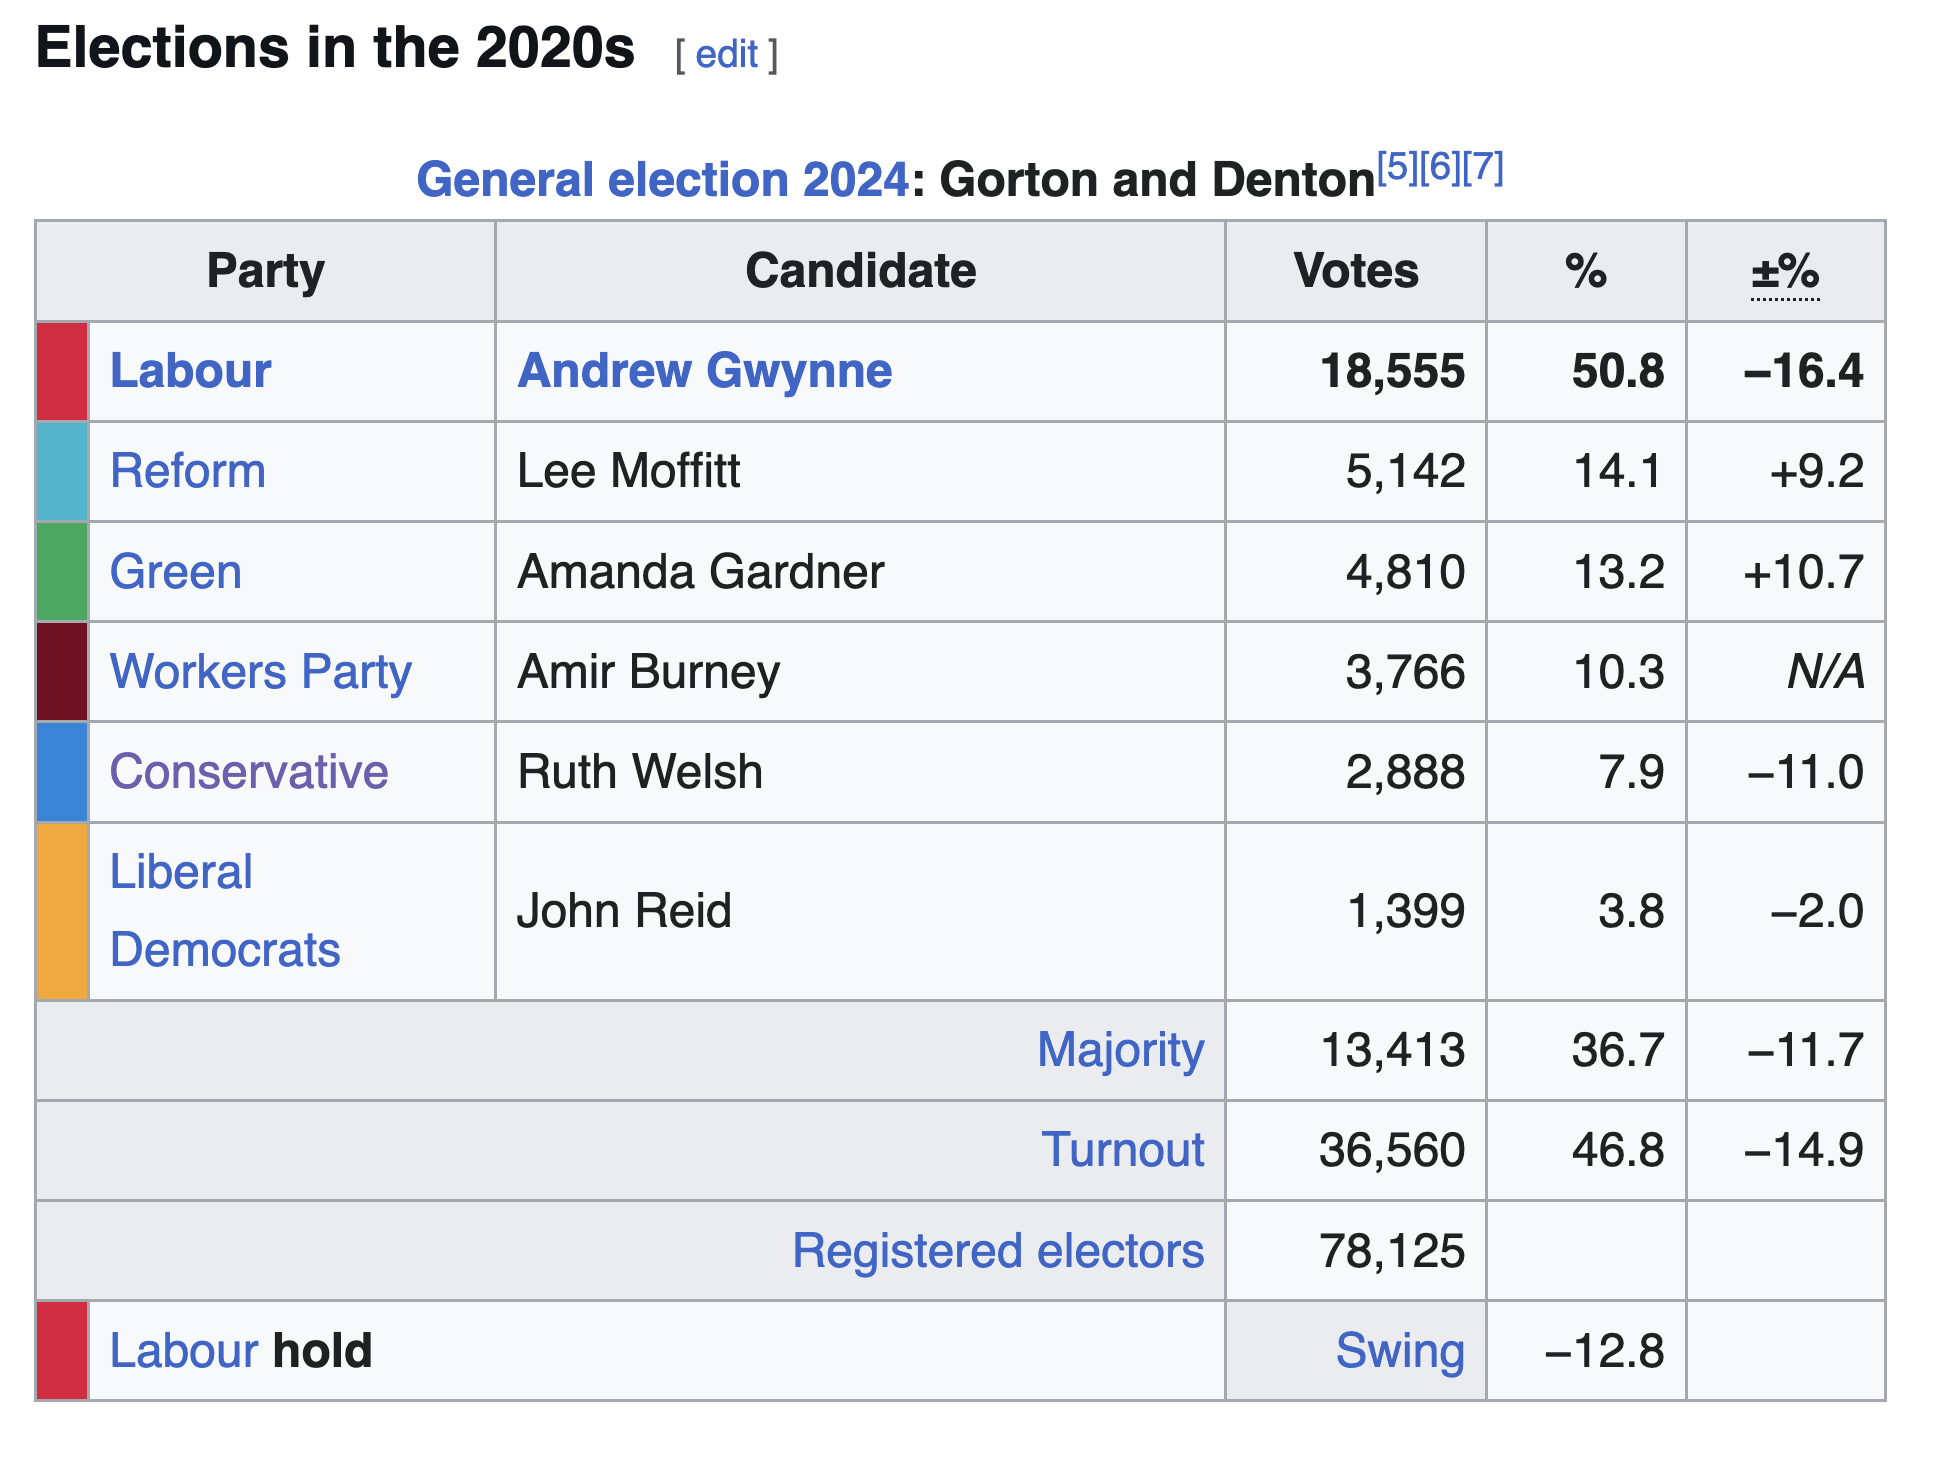Open the Green party link

[176, 572]
